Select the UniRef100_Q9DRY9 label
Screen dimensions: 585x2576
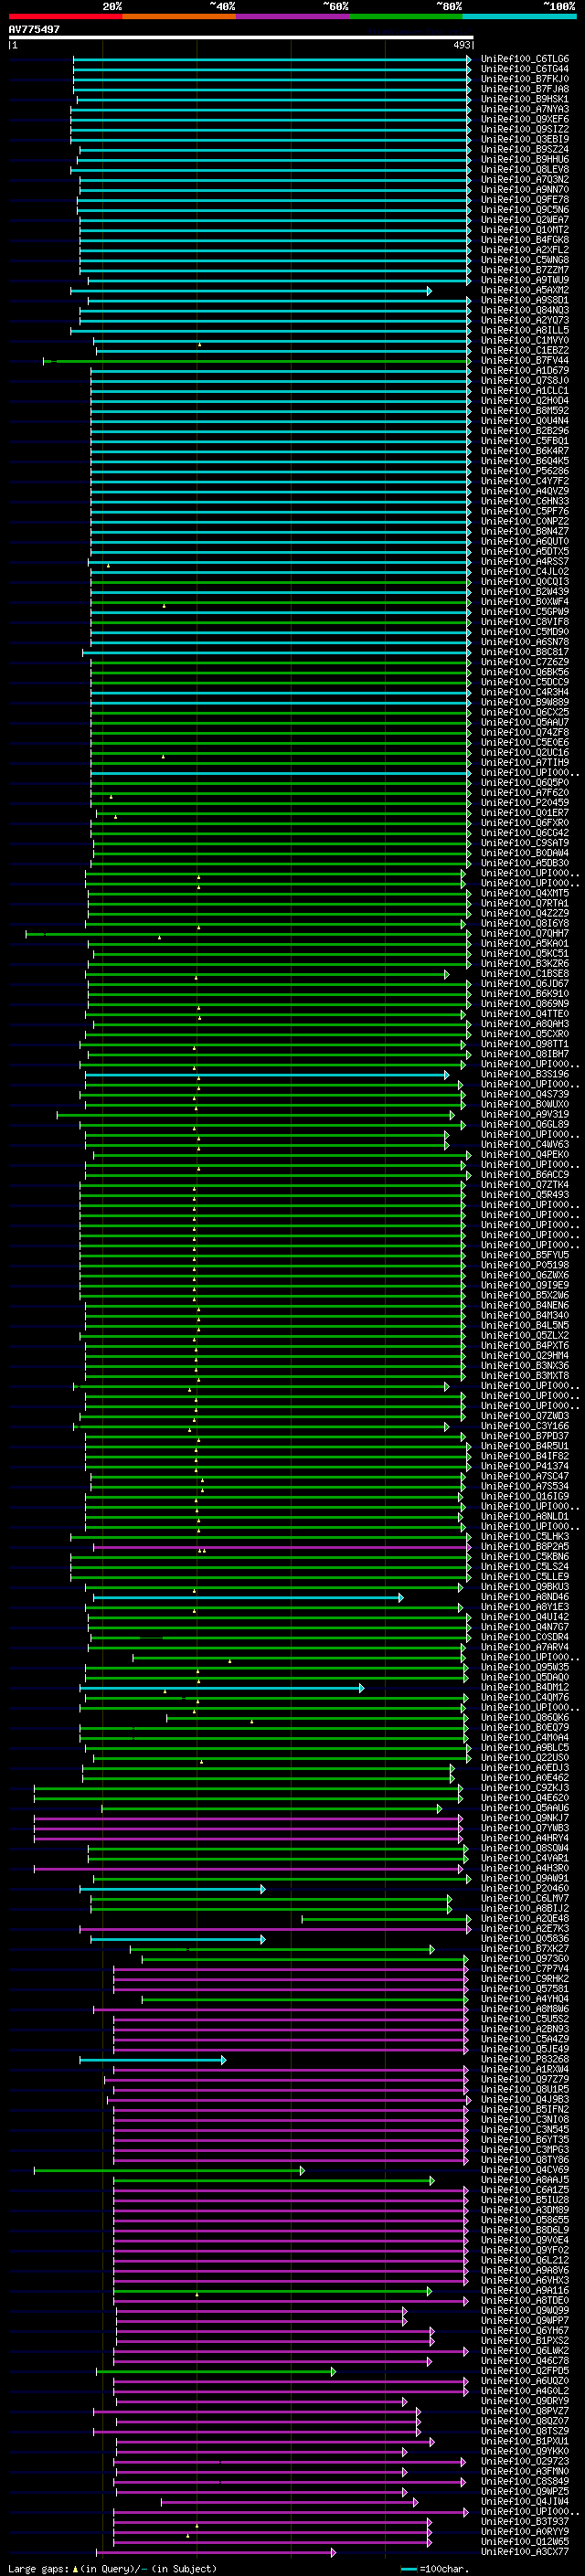(x=524, y=2401)
